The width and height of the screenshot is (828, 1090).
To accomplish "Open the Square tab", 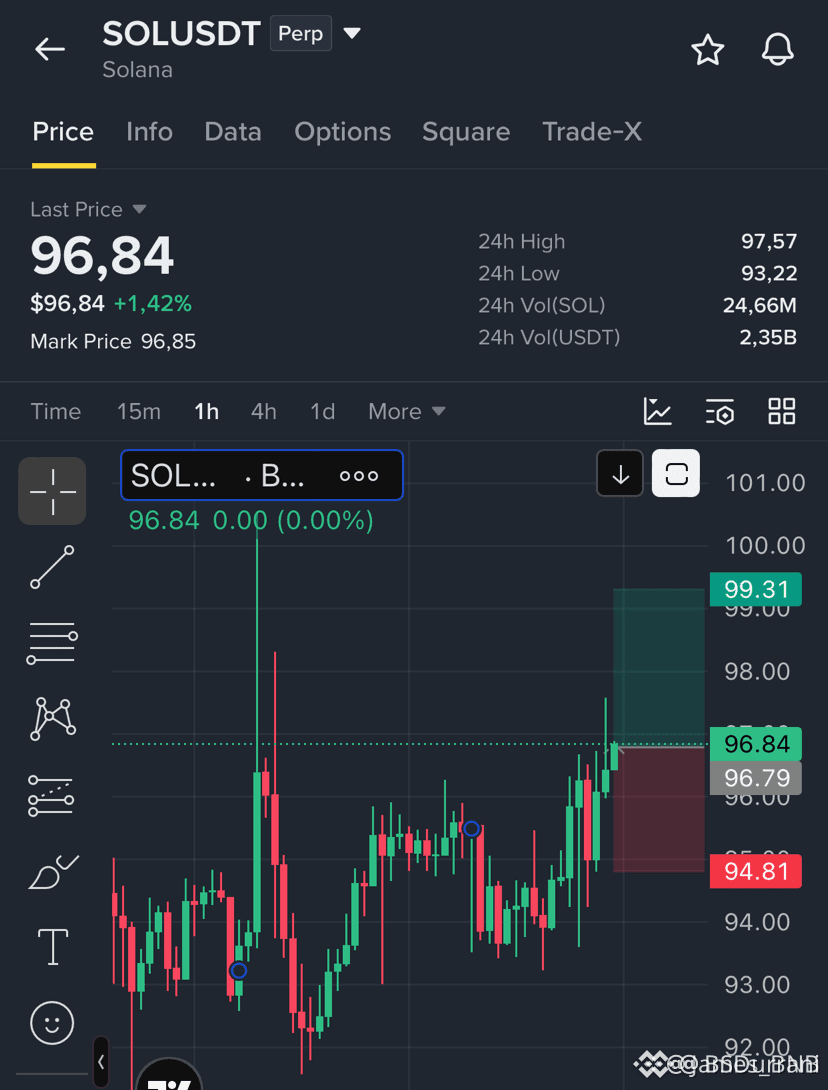I will pyautogui.click(x=466, y=131).
